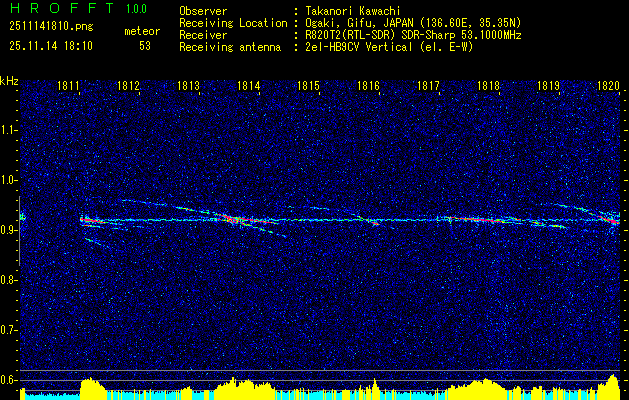Select the 1814 time axis label
629x400 pixels.
point(249,86)
